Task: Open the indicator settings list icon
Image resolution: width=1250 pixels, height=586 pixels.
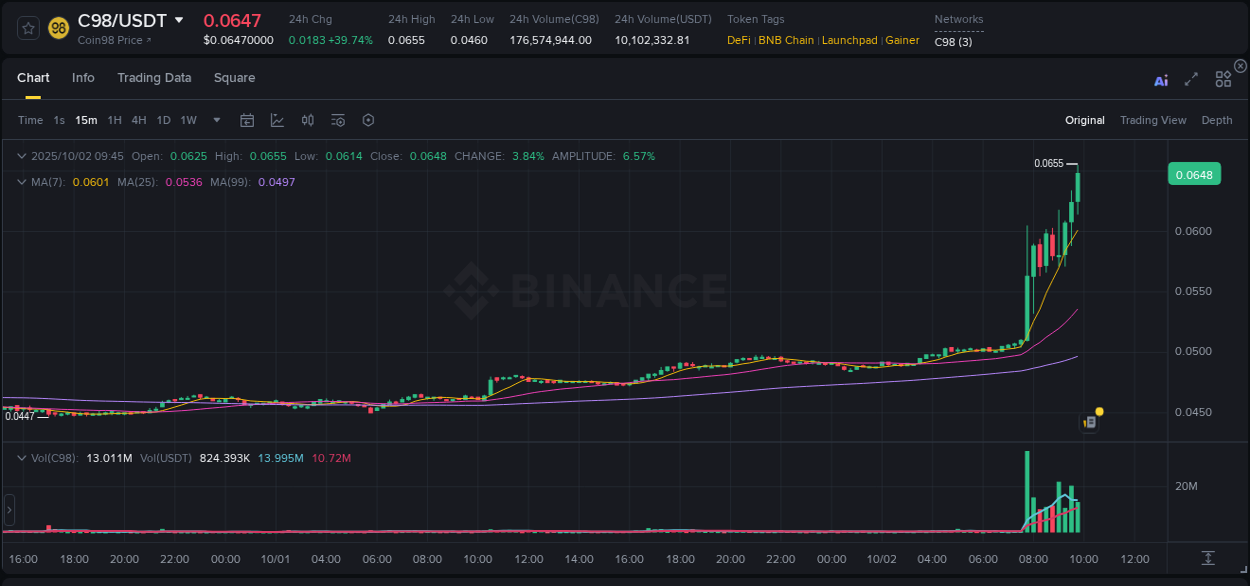Action: tap(337, 120)
